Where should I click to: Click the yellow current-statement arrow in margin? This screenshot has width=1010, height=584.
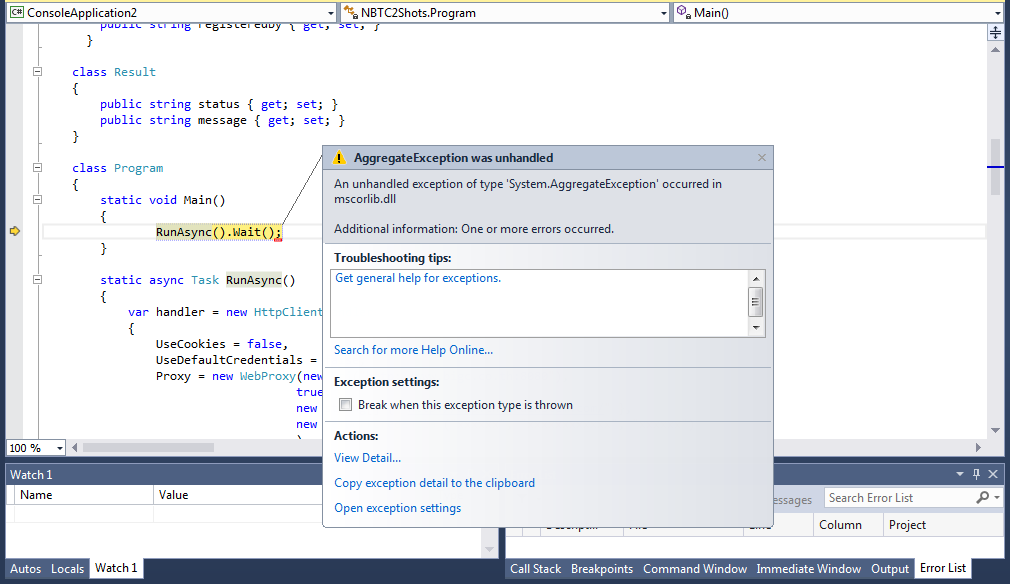click(15, 231)
